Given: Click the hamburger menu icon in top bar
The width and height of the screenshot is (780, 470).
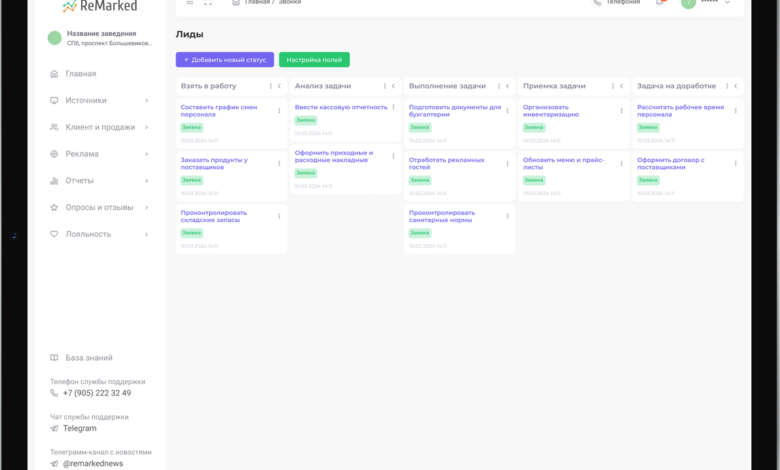Looking at the screenshot, I should (x=191, y=3).
